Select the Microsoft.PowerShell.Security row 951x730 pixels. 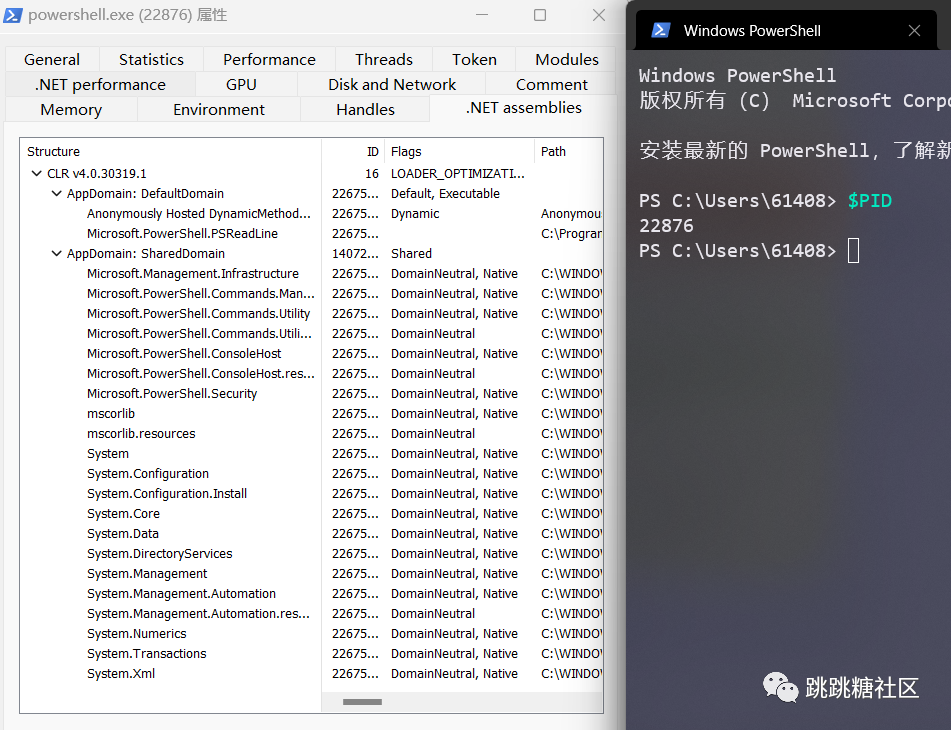312,393
